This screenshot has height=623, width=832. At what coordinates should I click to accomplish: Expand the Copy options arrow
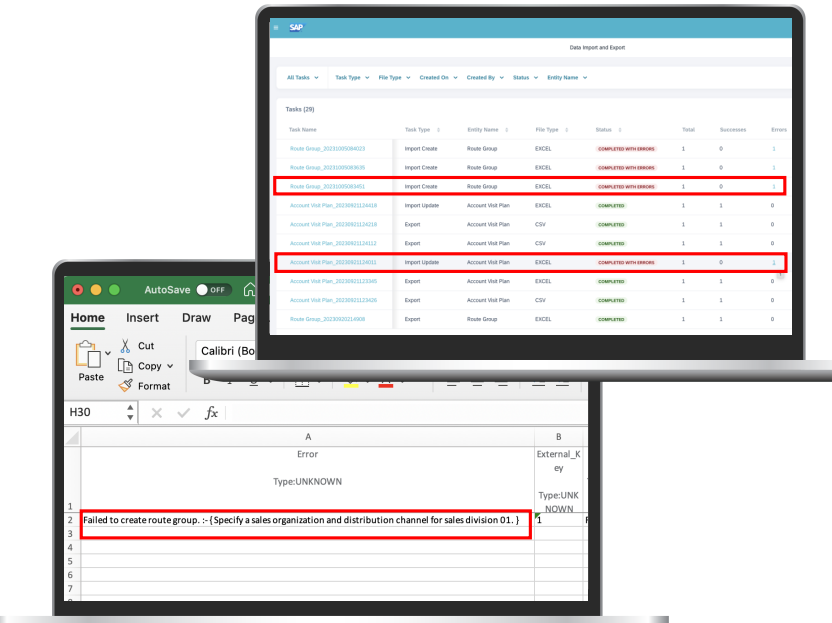[x=170, y=366]
